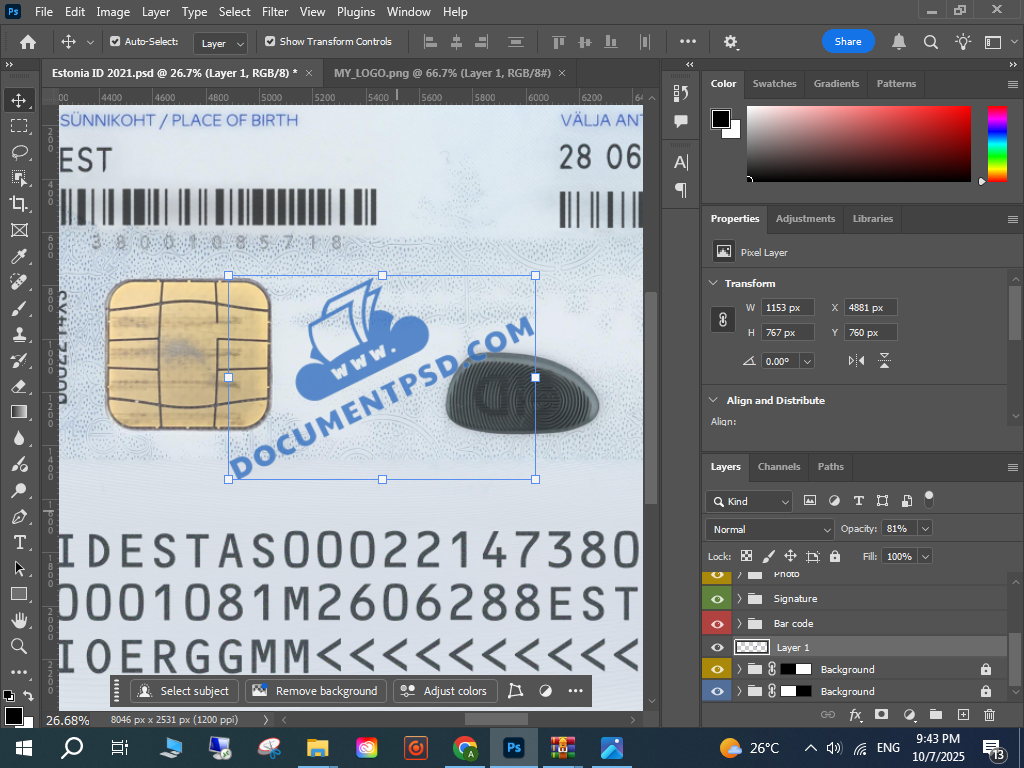This screenshot has width=1024, height=768.
Task: Click the Remove background button
Action: pos(316,691)
